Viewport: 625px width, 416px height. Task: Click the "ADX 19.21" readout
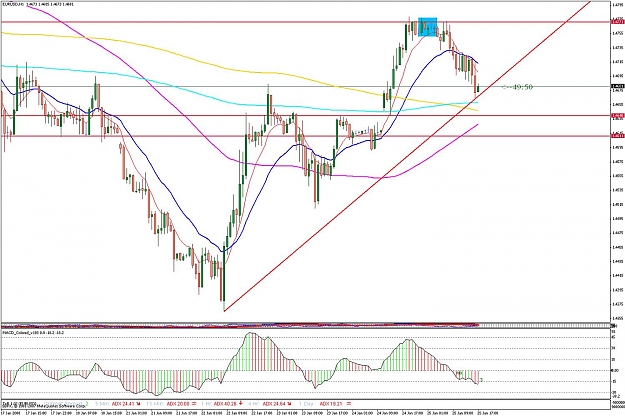click(331, 404)
